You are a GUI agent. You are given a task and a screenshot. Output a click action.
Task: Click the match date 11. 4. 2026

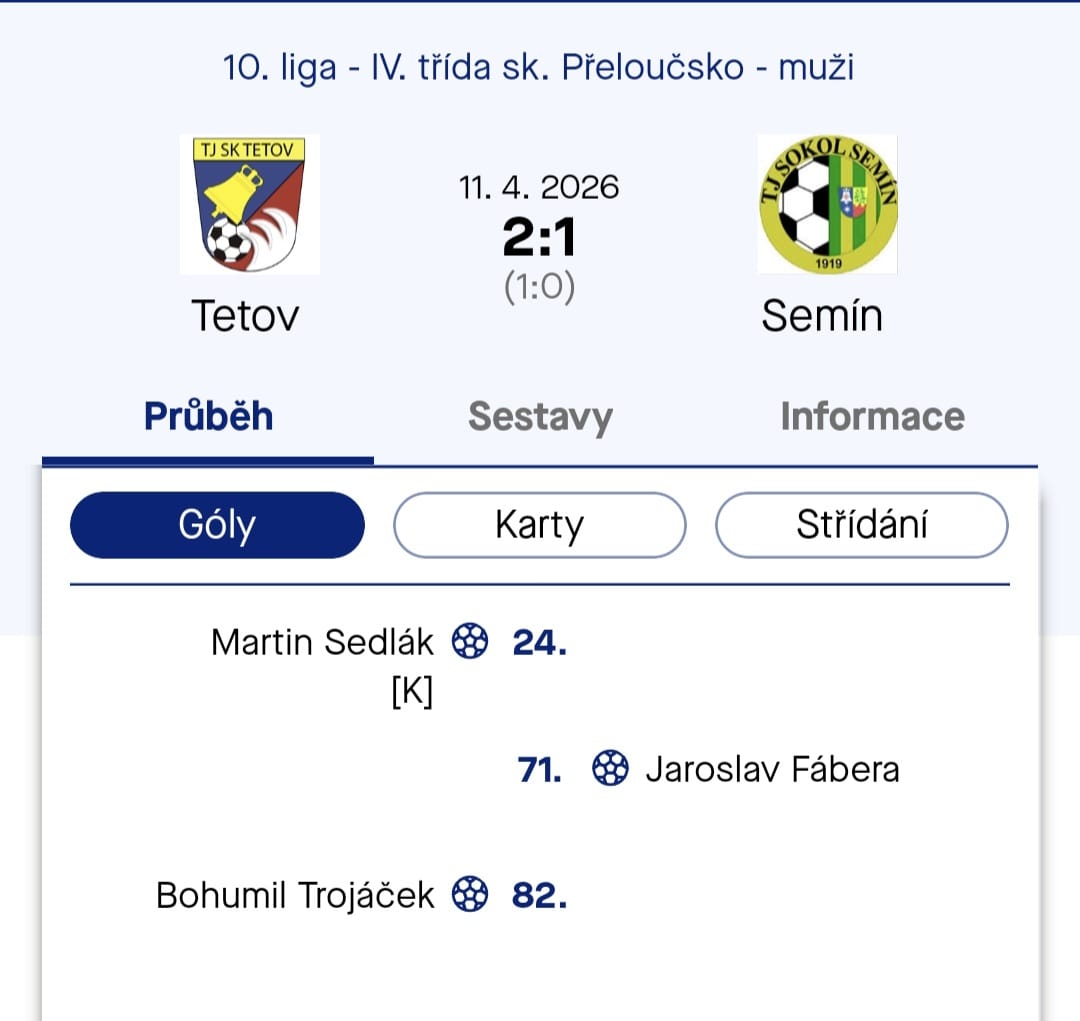coord(539,186)
